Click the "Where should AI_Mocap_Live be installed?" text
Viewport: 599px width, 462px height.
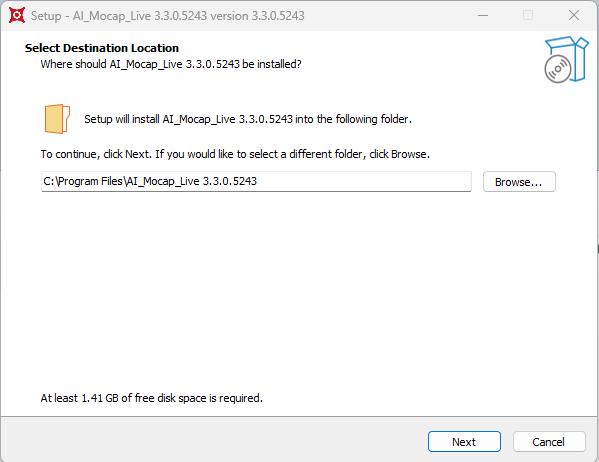tap(171, 64)
